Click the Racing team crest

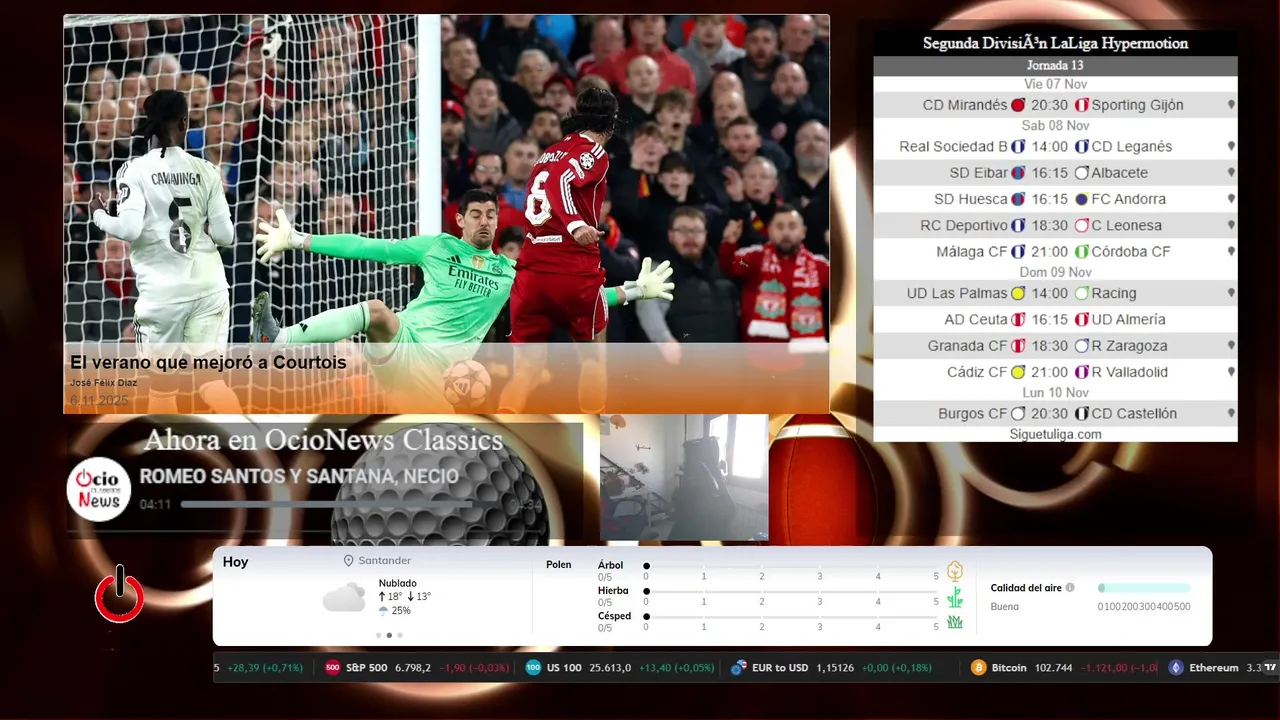click(1081, 294)
